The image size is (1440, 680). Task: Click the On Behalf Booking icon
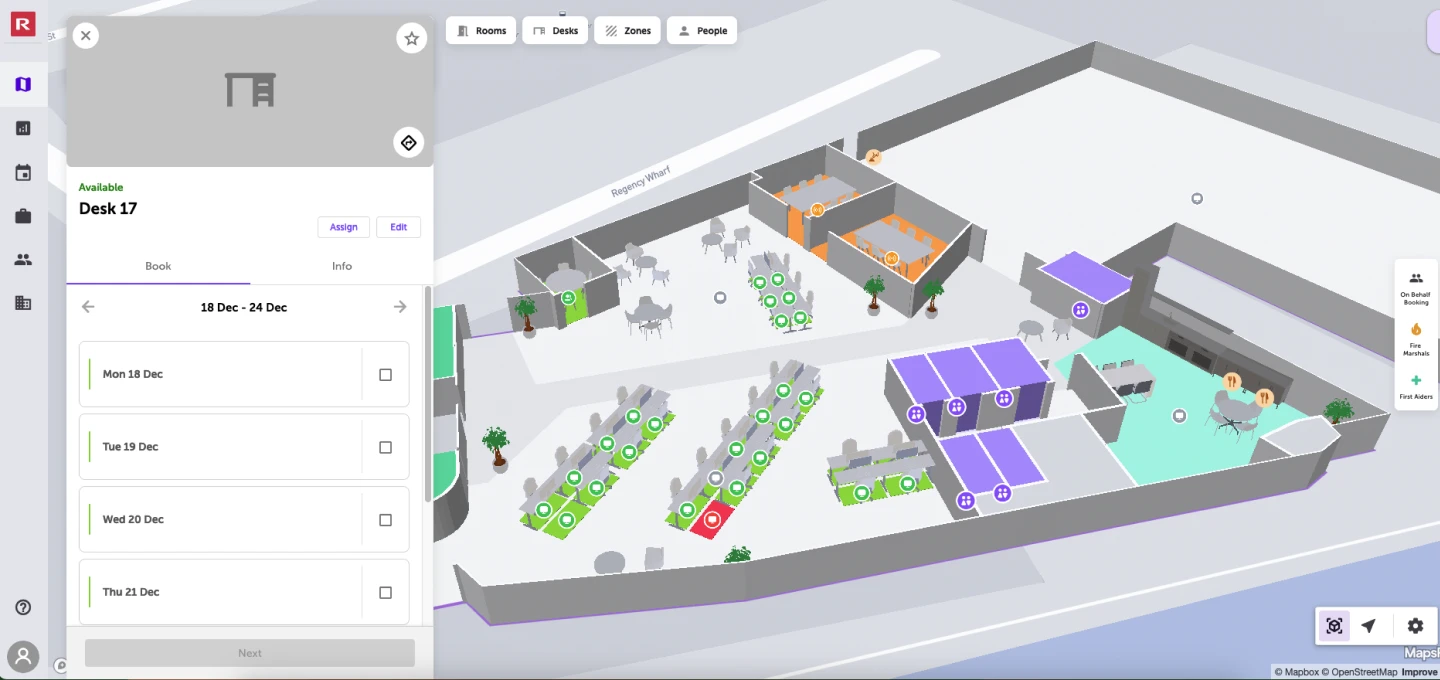[x=1415, y=278]
